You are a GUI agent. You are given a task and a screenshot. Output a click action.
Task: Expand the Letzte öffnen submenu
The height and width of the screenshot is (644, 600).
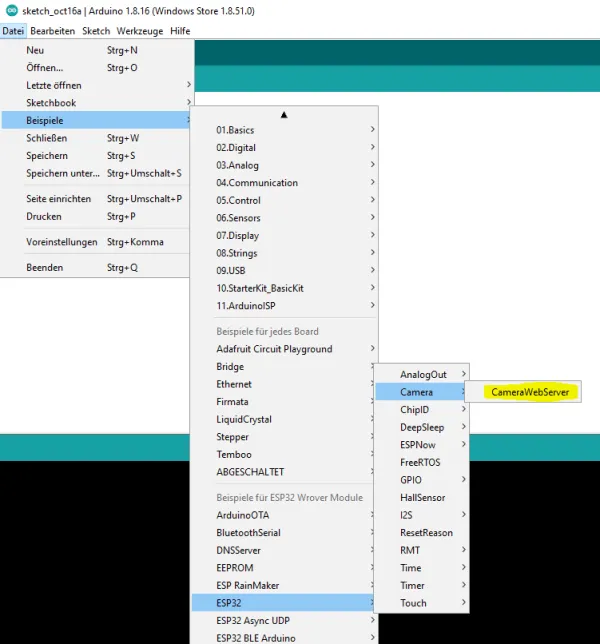tap(54, 86)
